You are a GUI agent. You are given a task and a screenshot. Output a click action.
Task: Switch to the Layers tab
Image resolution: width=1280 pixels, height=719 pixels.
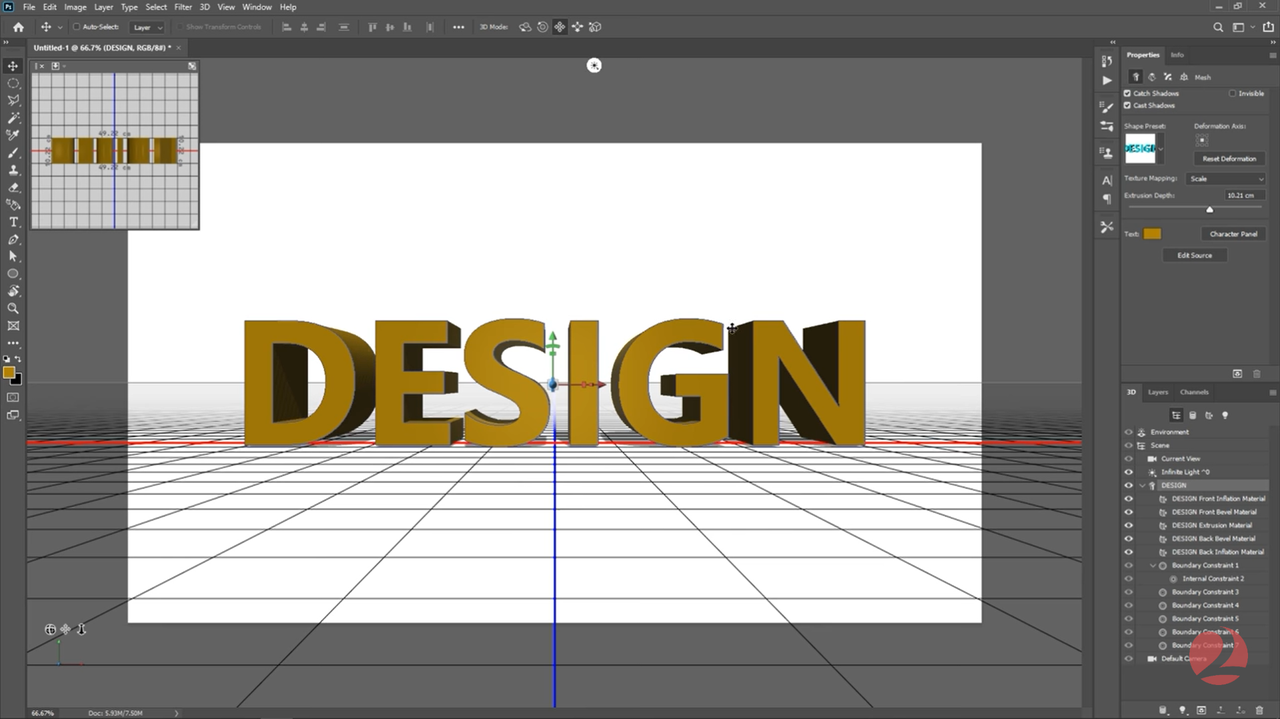pos(1158,392)
